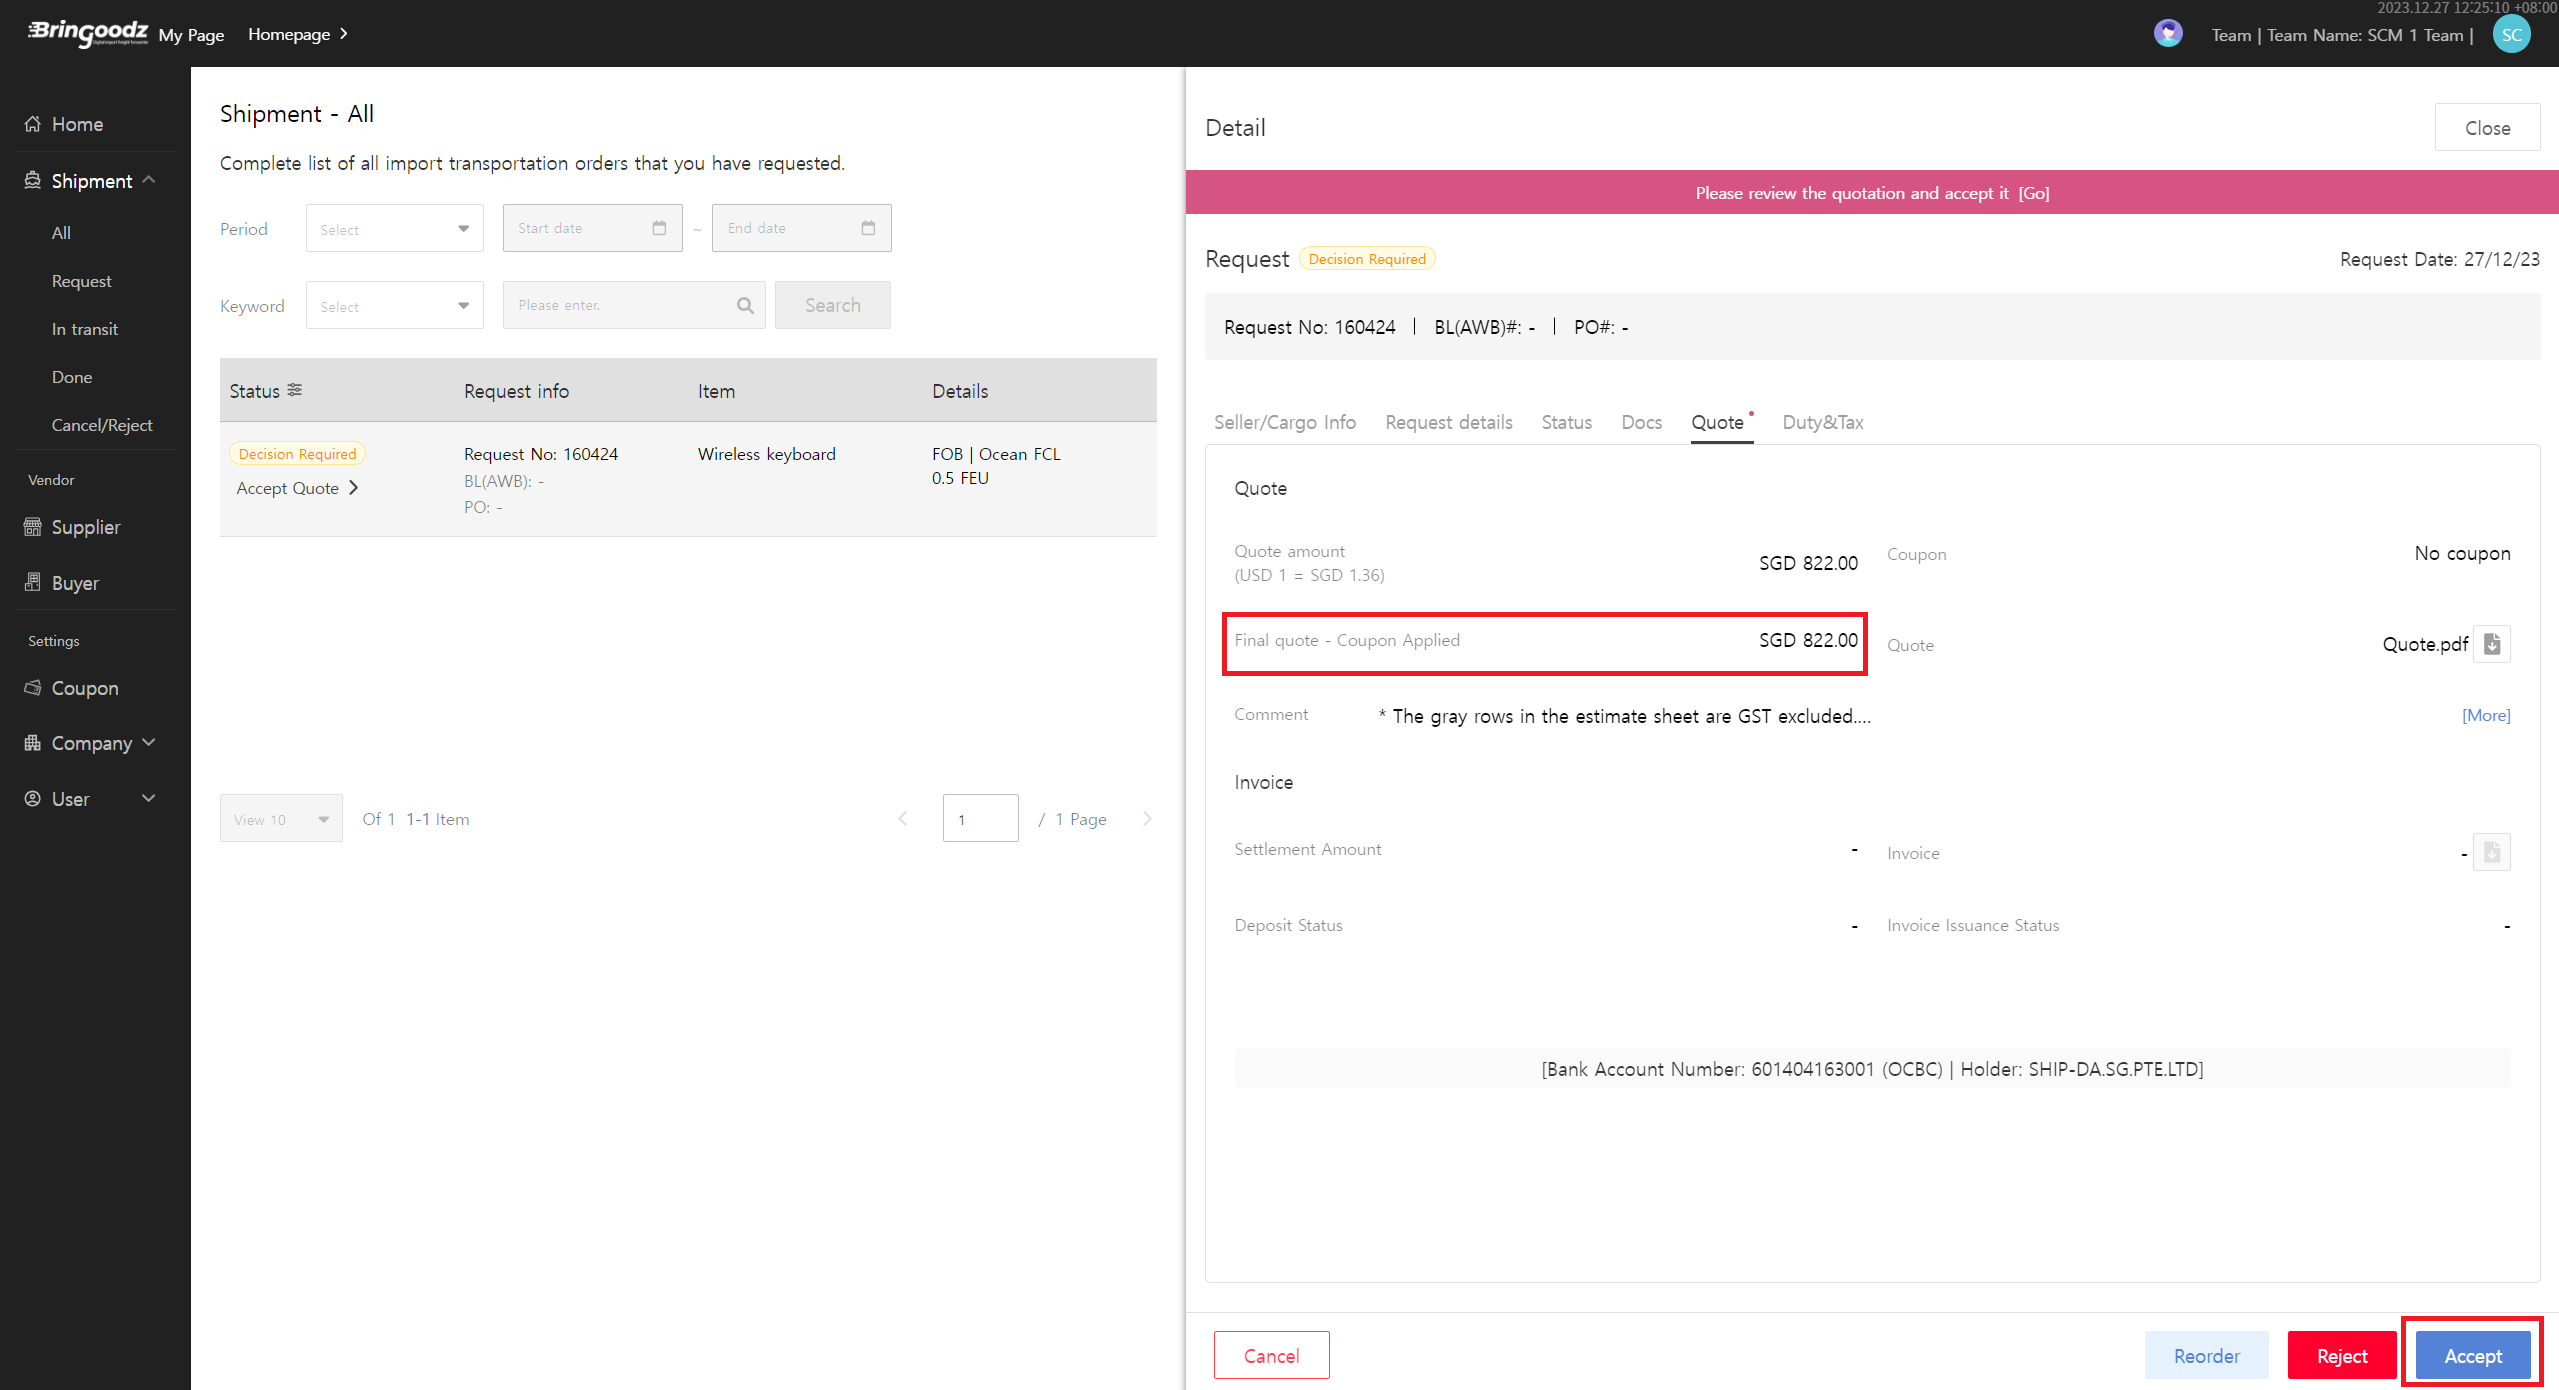Click the [More] comment link
The image size is (2559, 1390).
pos(2485,715)
